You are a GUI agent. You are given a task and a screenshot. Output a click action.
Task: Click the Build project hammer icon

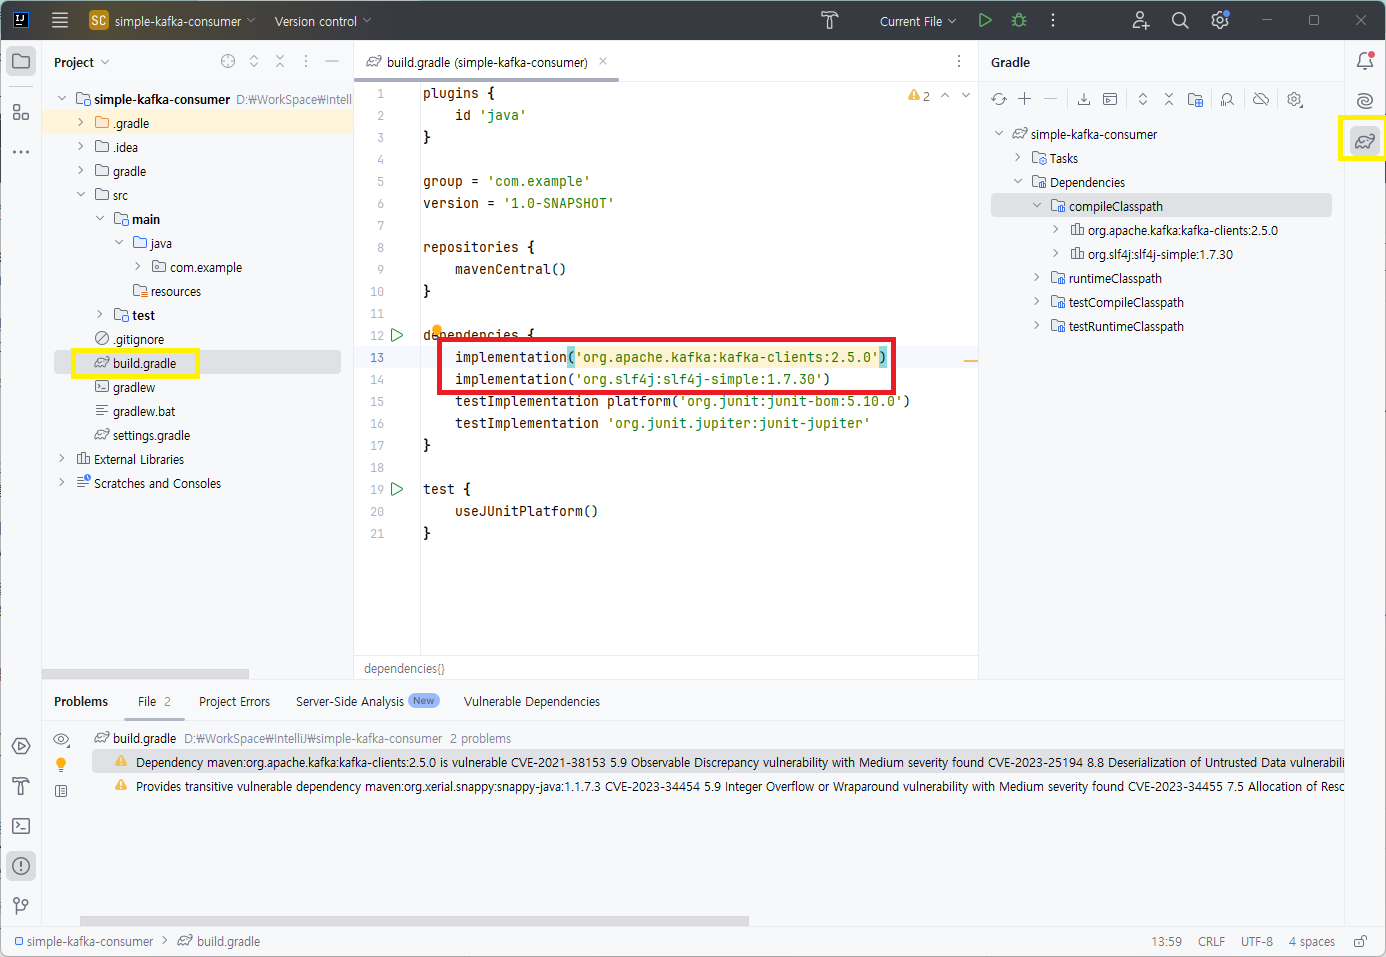click(829, 20)
